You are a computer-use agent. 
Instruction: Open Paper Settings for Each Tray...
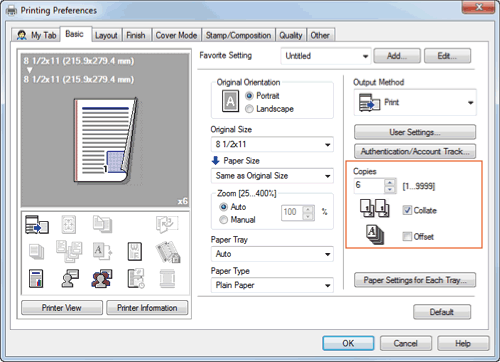(x=415, y=280)
